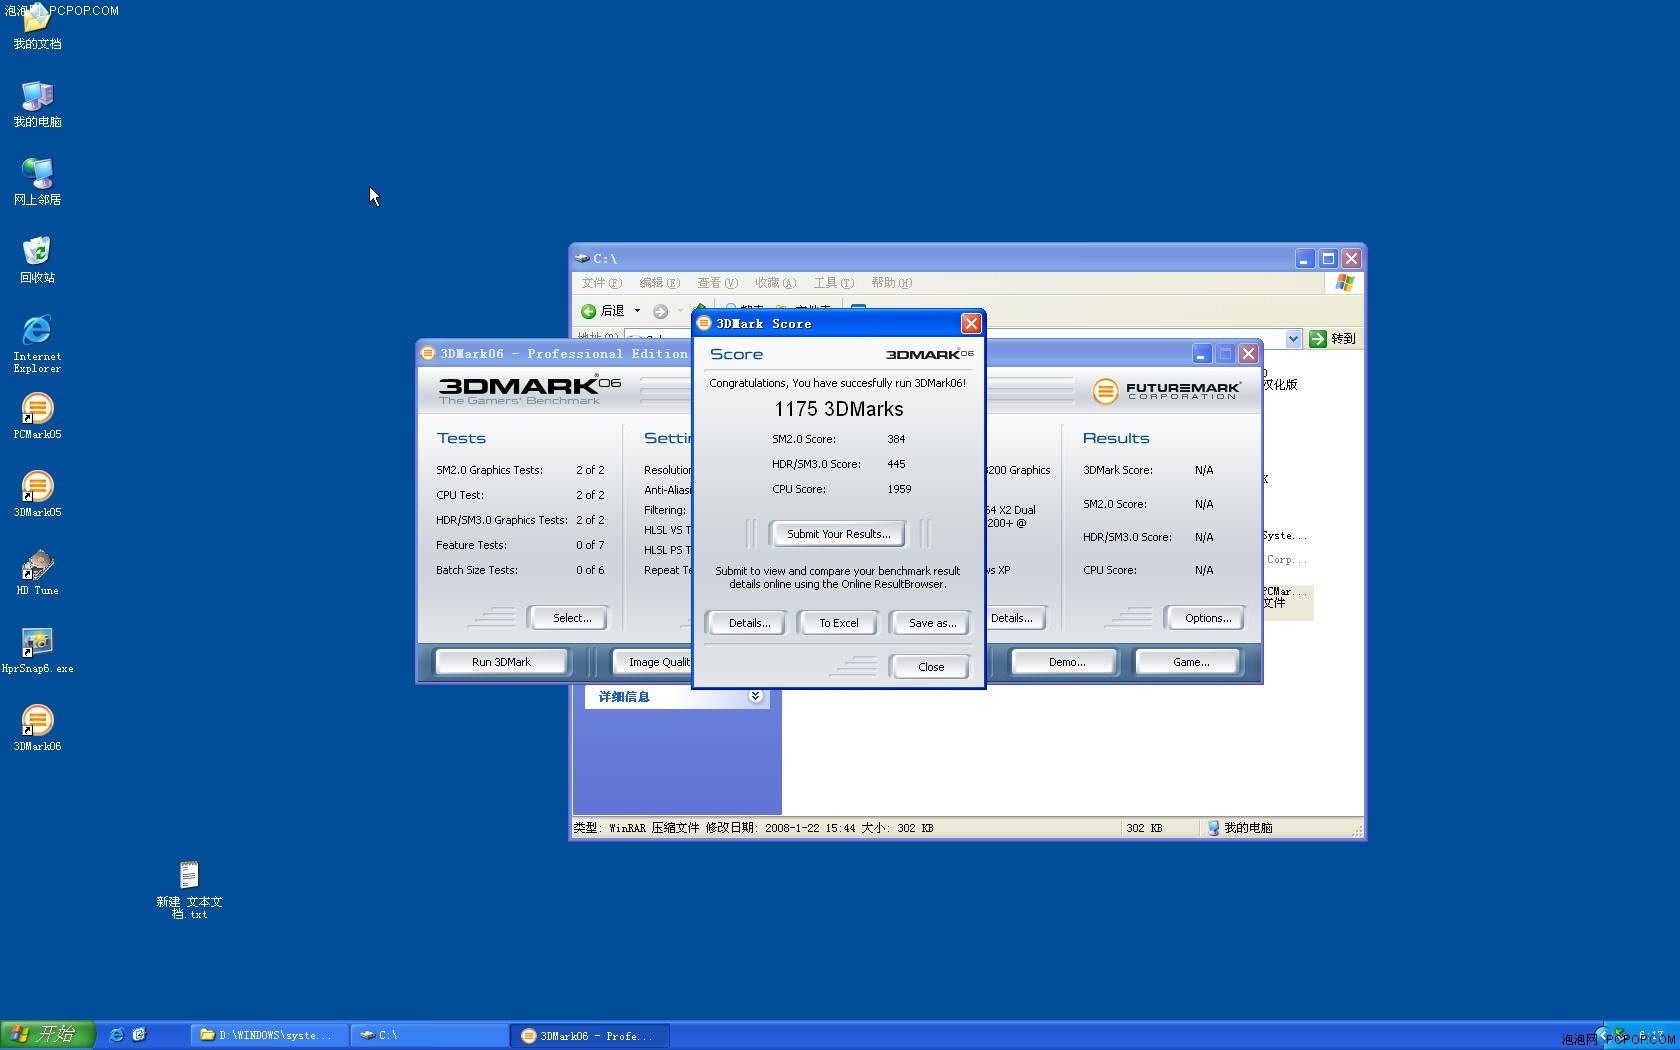Click the SM2.0 Score value 384
Screen dimensions: 1680x1050
[896, 439]
